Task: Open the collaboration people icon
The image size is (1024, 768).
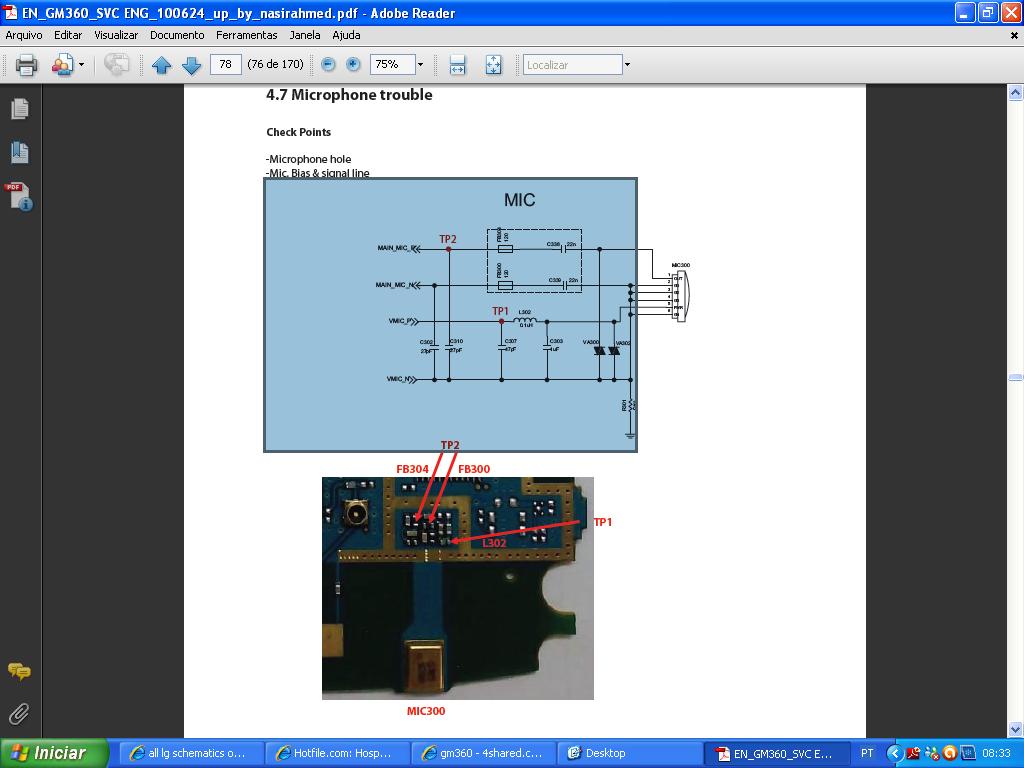Action: (62, 65)
